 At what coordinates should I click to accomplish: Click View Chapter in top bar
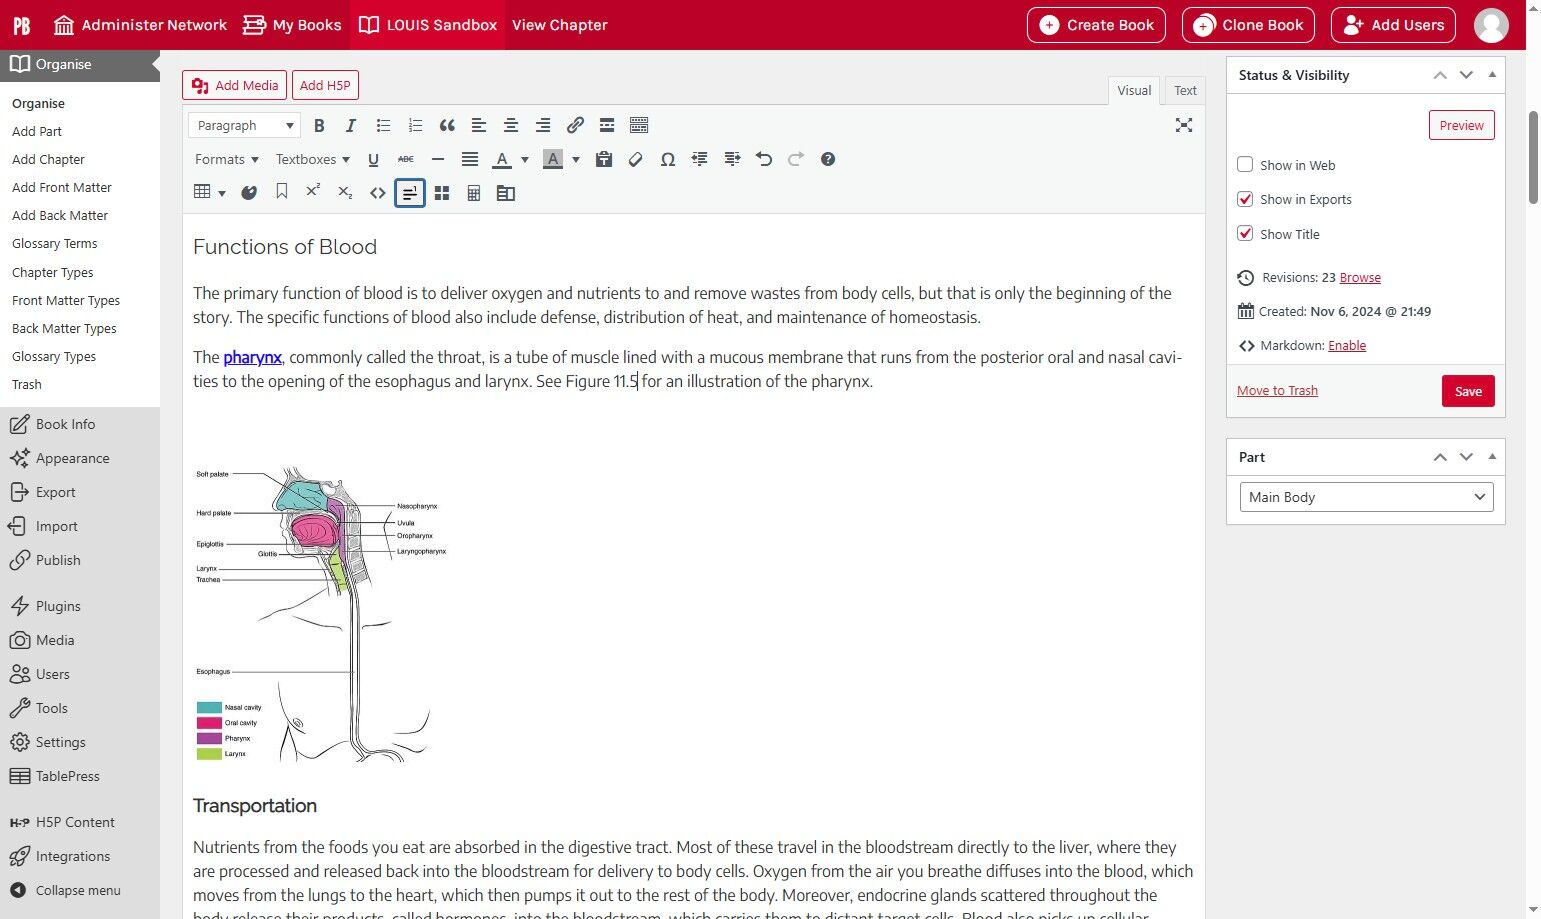(560, 25)
